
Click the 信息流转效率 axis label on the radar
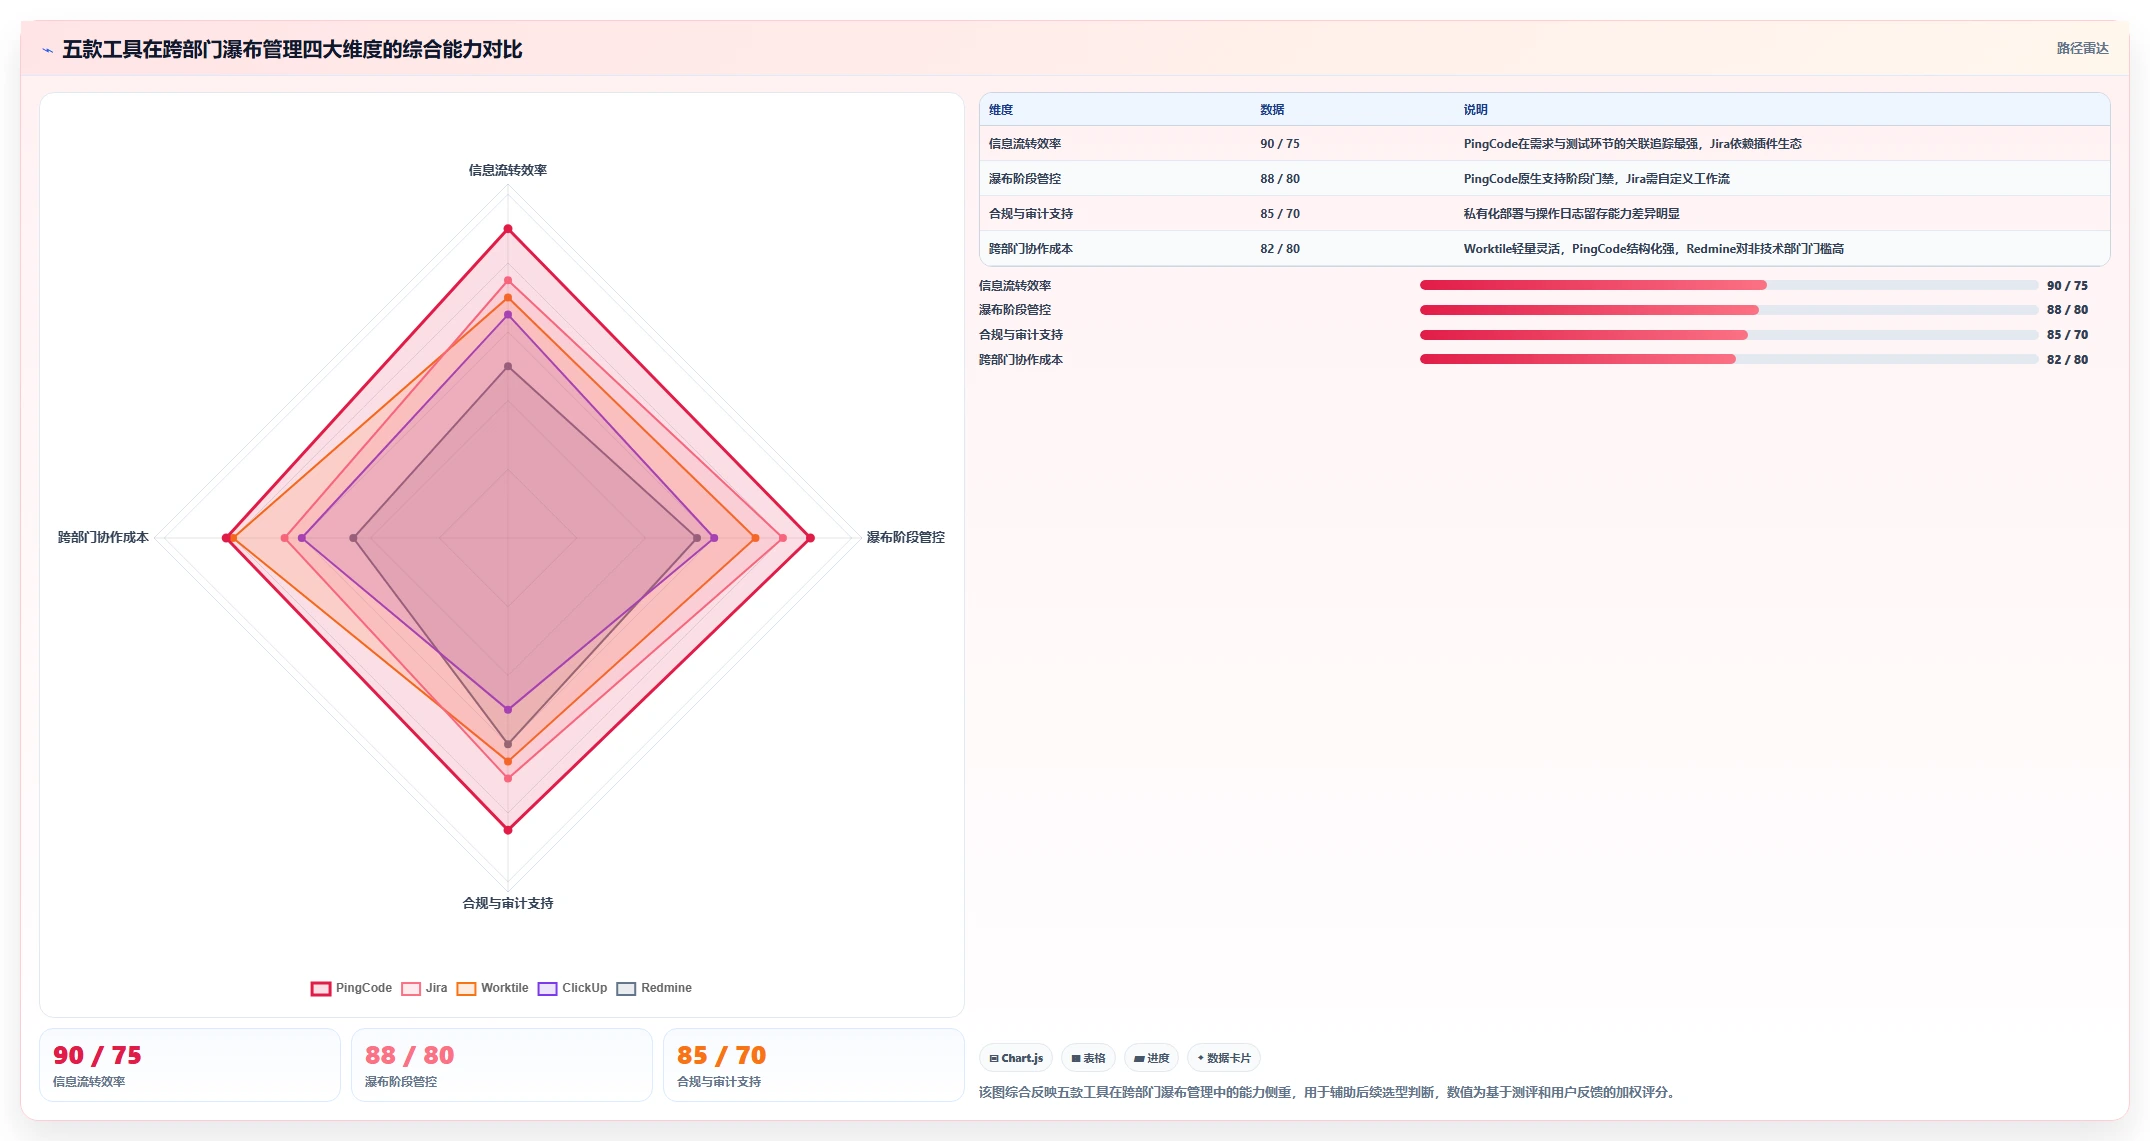tap(508, 170)
